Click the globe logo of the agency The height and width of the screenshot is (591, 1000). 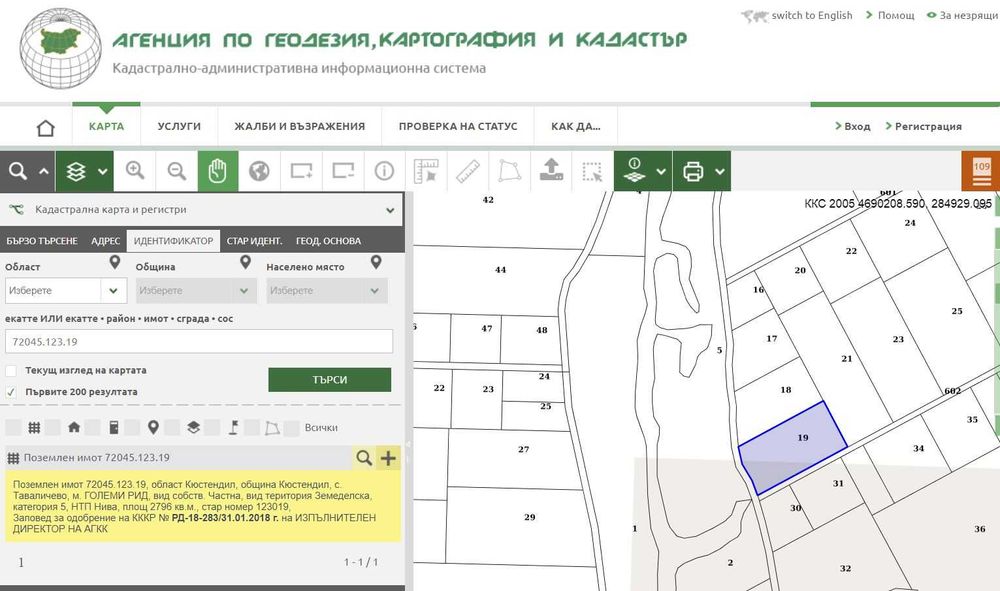tap(60, 48)
